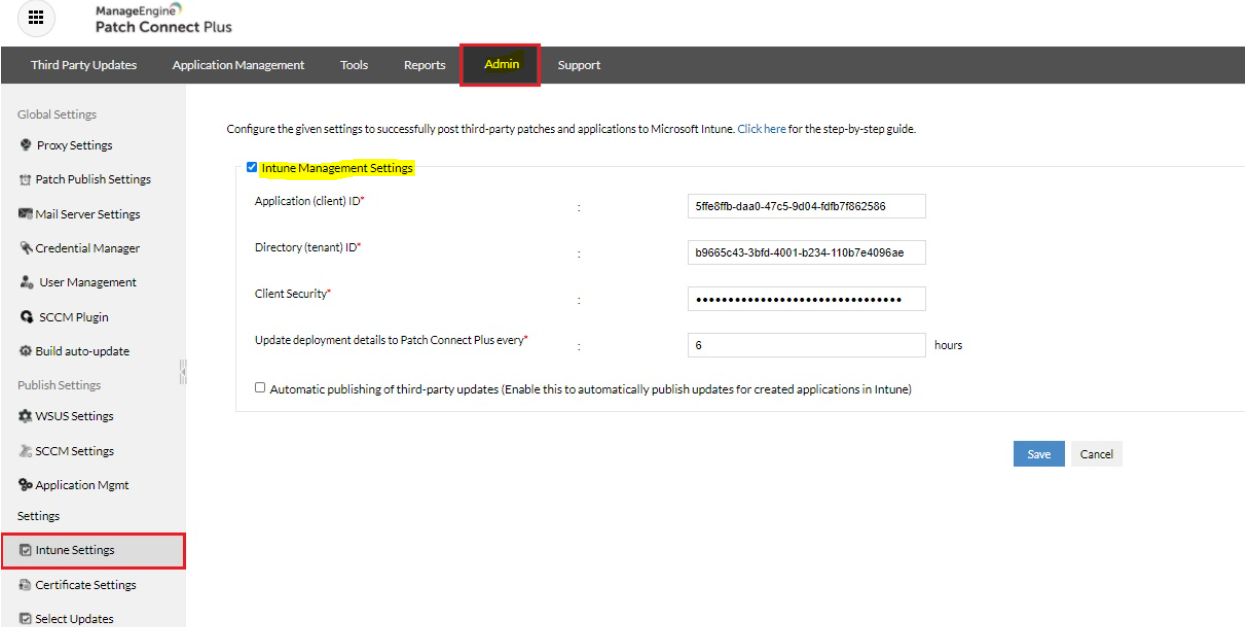1245x627 pixels.
Task: Open the Tools menu tab
Action: 354,65
